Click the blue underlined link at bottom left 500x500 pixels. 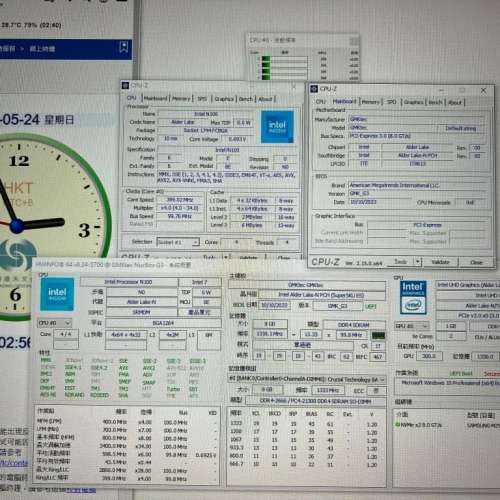coord(81,490)
